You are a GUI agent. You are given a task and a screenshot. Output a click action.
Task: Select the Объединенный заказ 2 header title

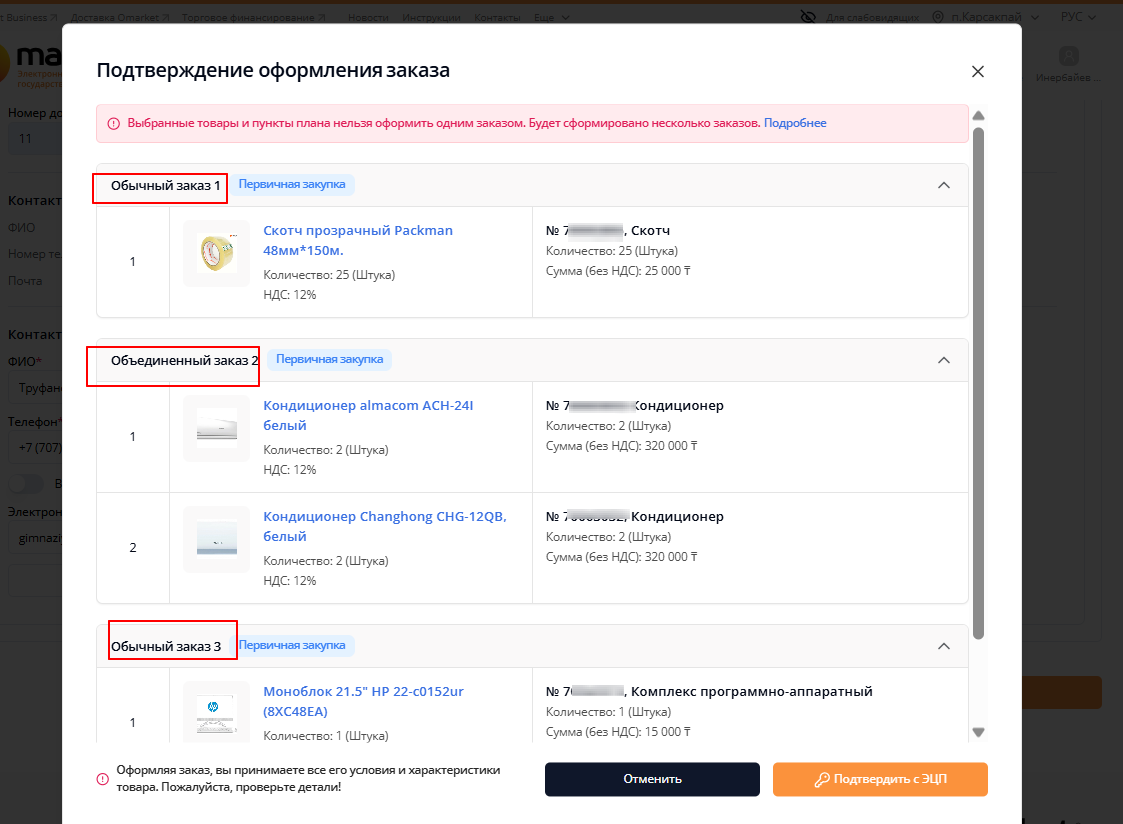(x=185, y=360)
